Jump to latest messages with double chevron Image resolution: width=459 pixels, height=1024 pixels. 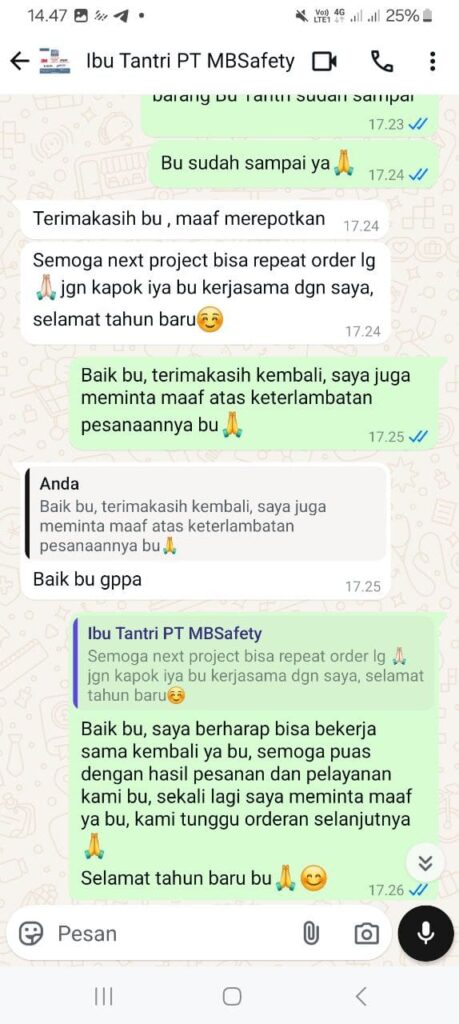(426, 863)
